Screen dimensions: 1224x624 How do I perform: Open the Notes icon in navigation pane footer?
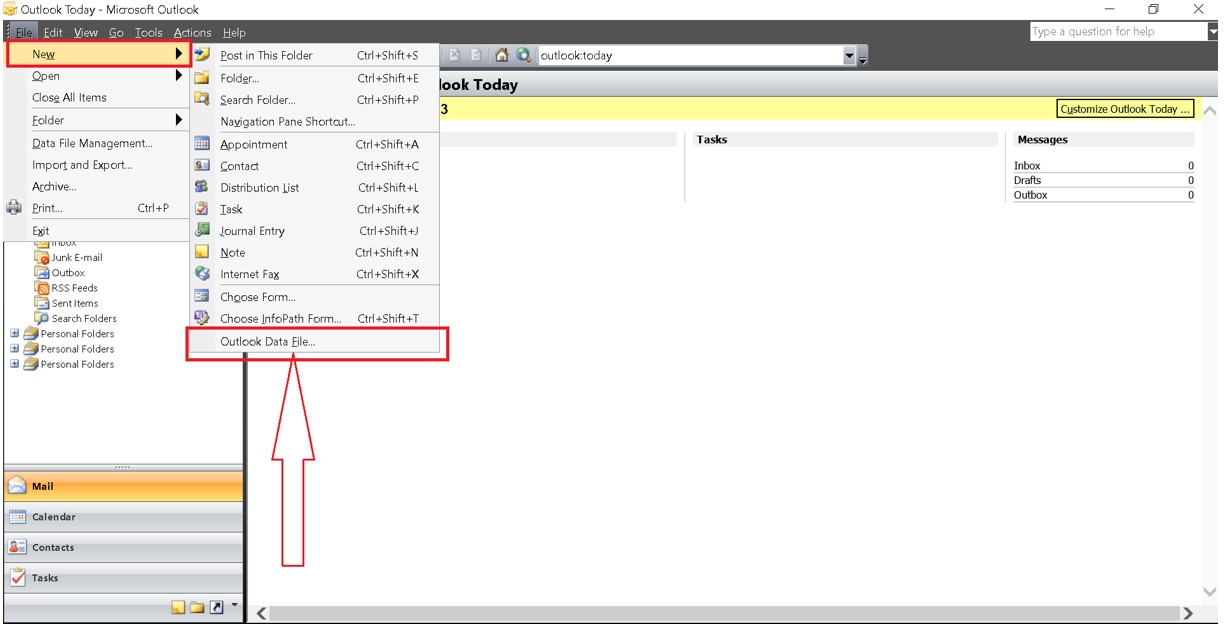(177, 607)
